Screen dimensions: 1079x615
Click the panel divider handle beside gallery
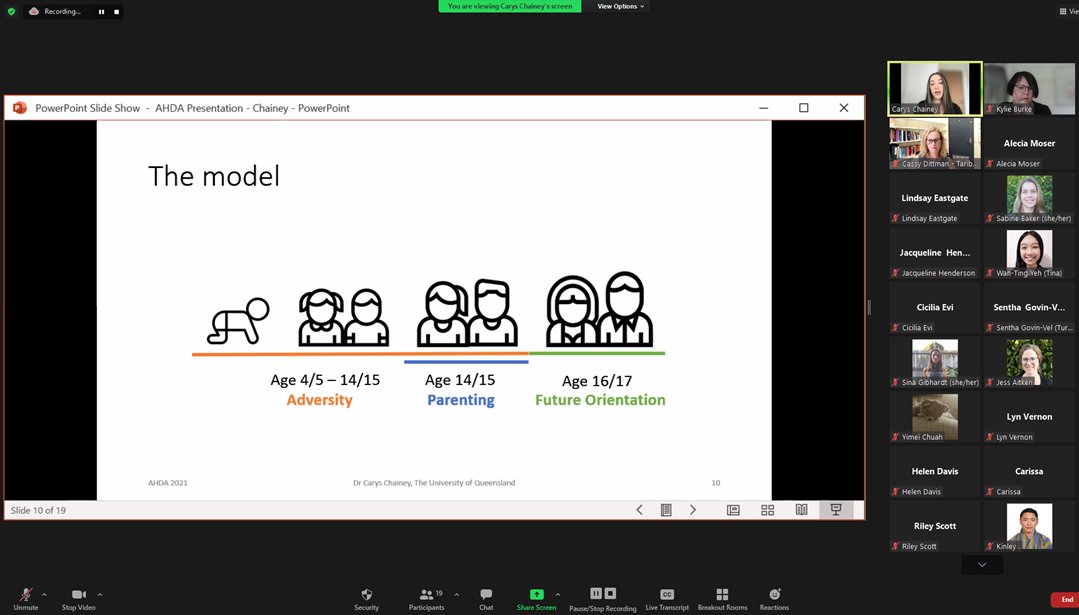869,308
